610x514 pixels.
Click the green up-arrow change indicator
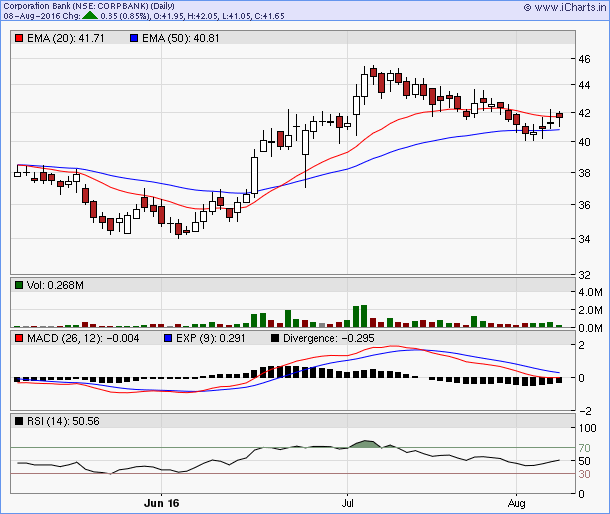tap(90, 16)
